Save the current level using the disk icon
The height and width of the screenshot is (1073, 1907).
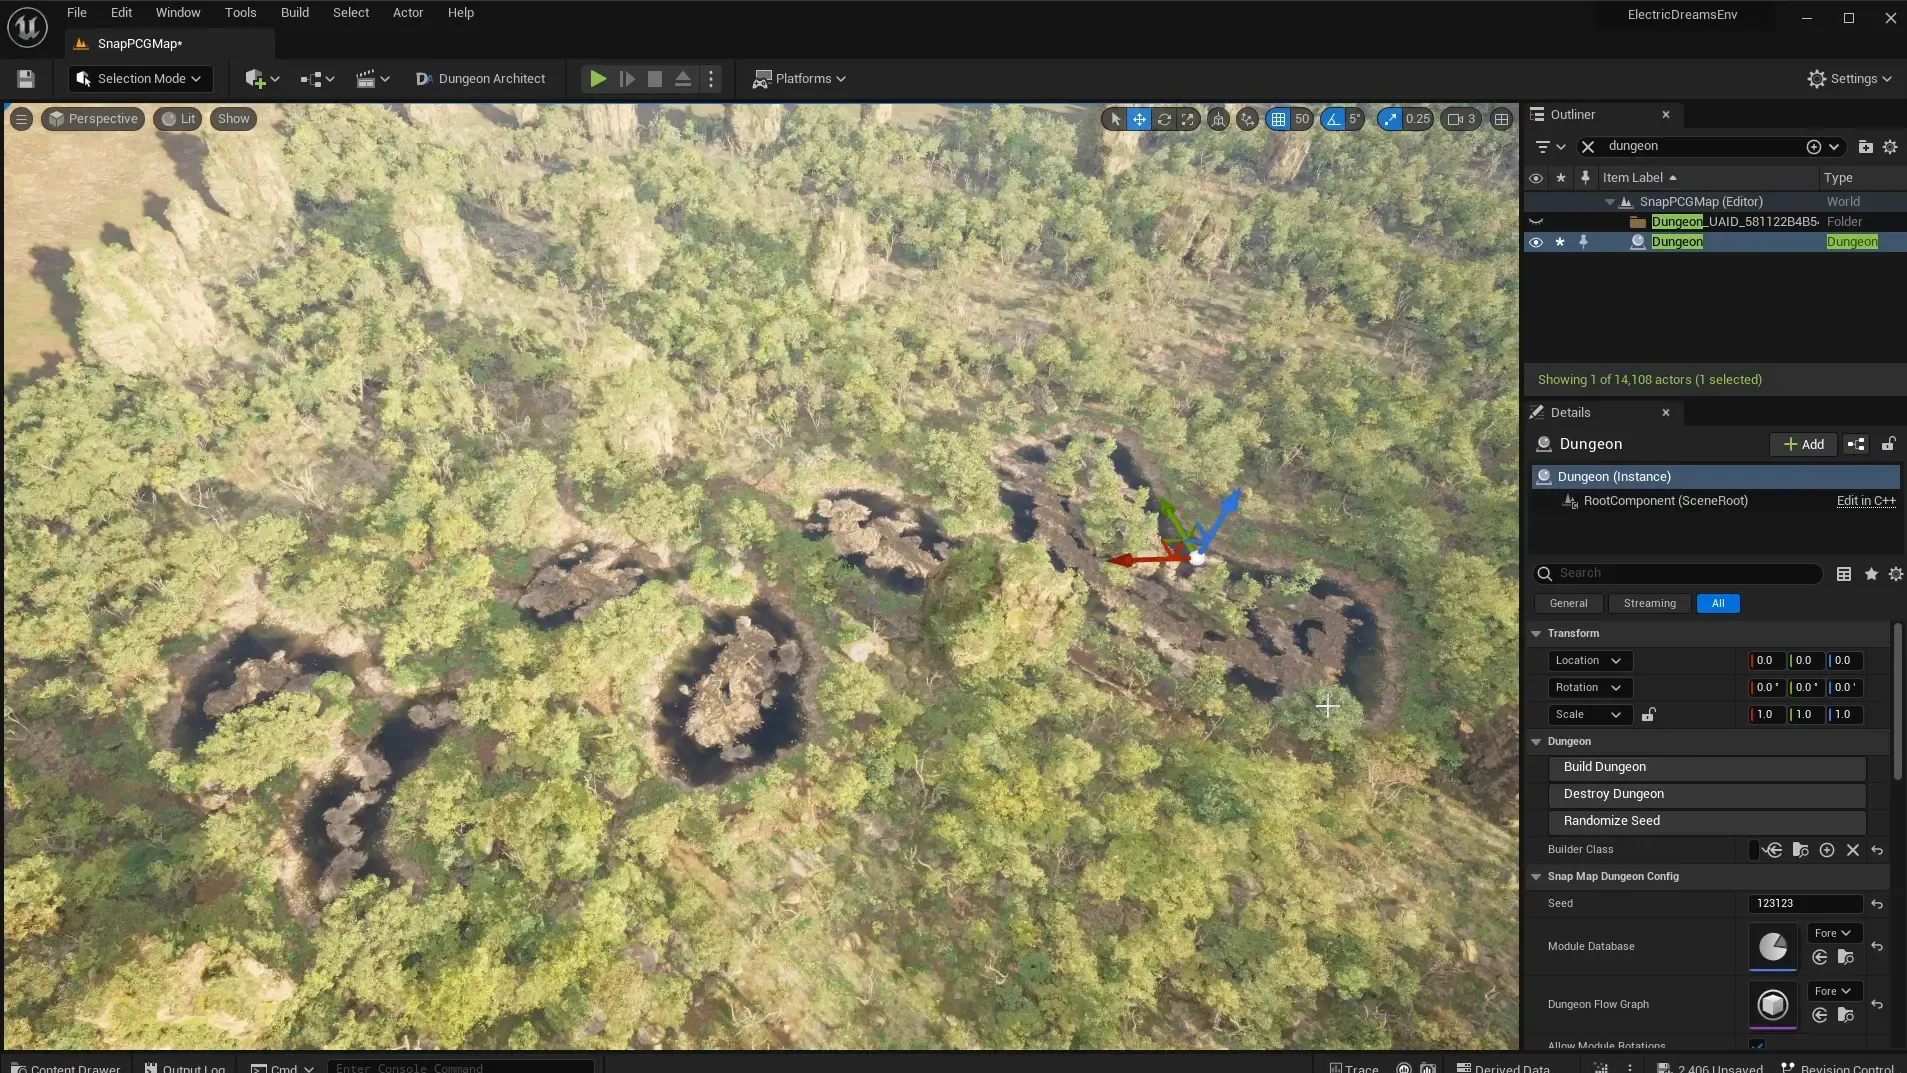tap(26, 79)
